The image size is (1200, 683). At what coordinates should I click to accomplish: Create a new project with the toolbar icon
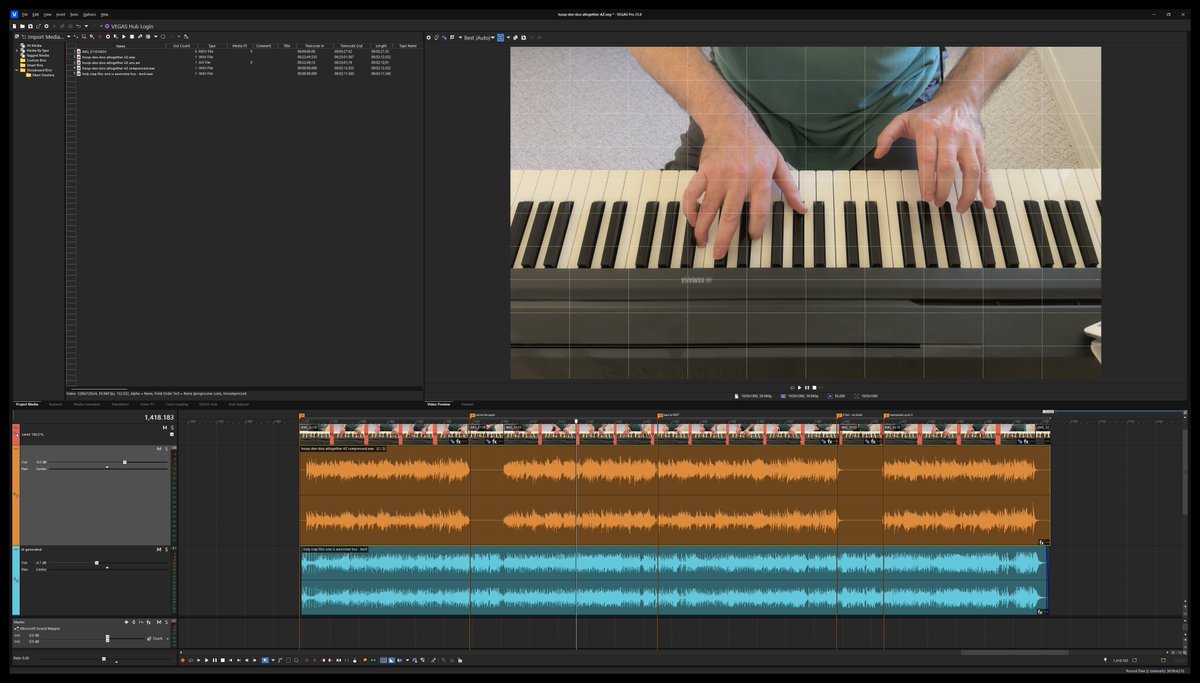tap(14, 26)
